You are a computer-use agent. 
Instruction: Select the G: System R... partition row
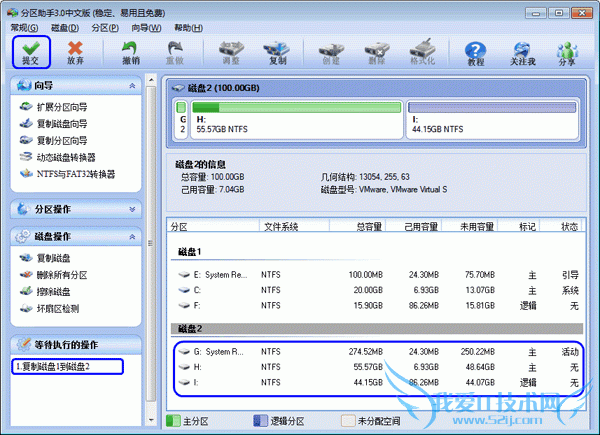(378, 352)
